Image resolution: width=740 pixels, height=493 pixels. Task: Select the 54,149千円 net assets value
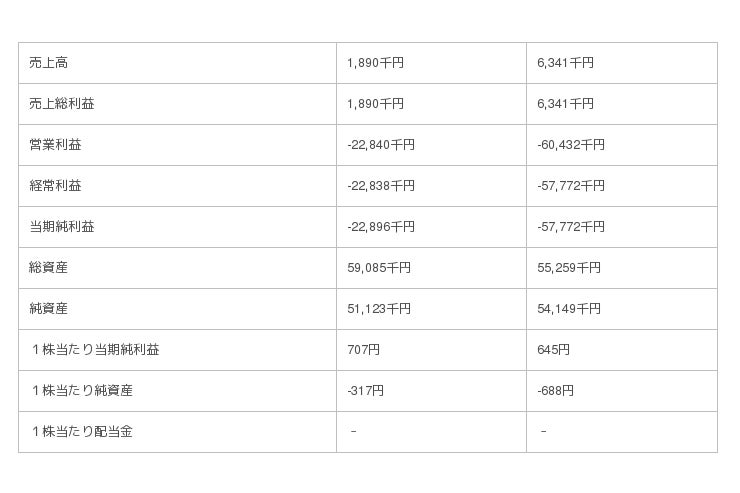click(568, 309)
